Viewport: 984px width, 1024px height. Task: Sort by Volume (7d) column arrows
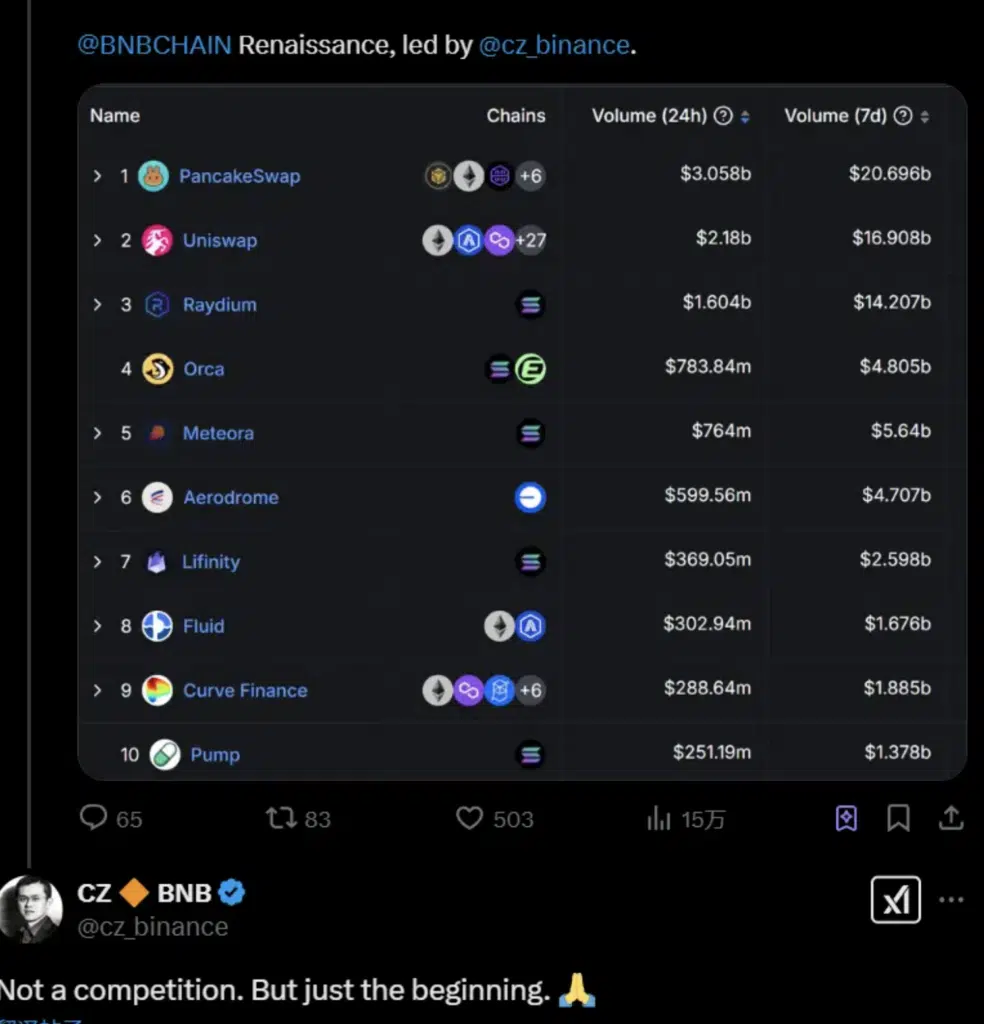[925, 116]
